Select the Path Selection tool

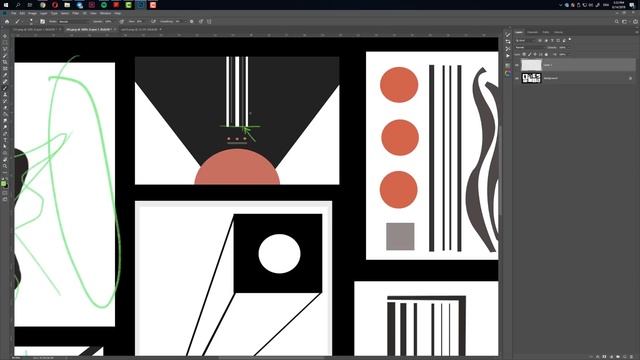pyautogui.click(x=5, y=146)
